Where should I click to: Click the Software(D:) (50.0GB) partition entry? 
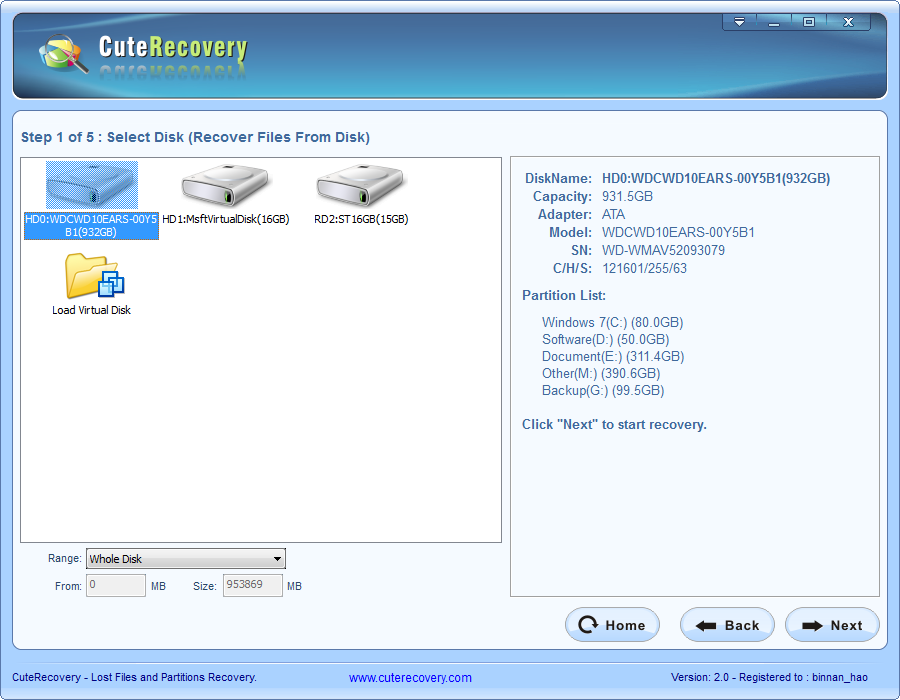tap(606, 340)
